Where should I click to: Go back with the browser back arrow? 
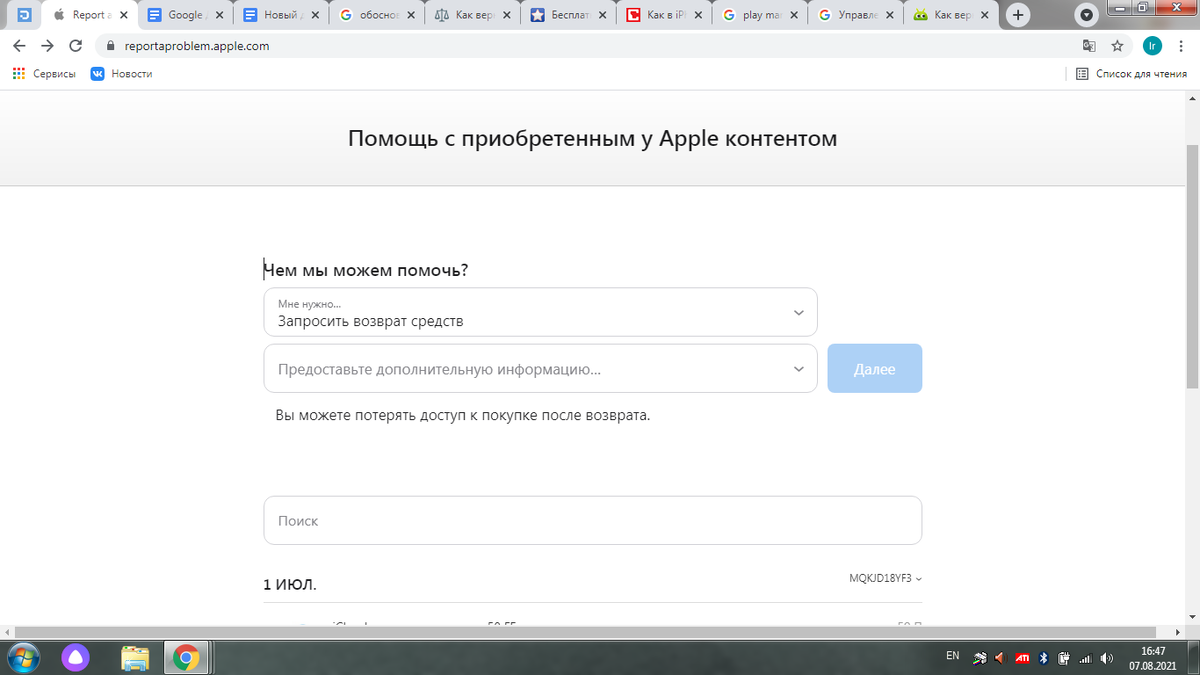(19, 46)
